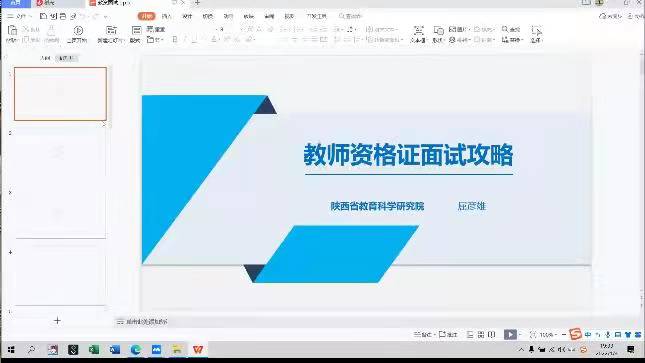645x363 pixels.
Task: Switch to reading view icon
Action: [x=492, y=335]
